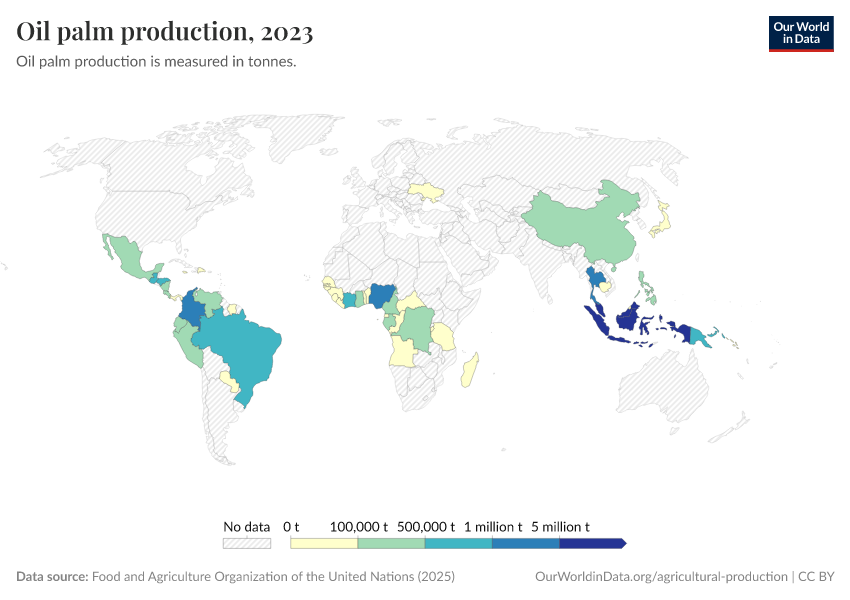The width and height of the screenshot is (850, 600).
Task: Select the teal 500,000 t legend bin
Action: (x=457, y=543)
